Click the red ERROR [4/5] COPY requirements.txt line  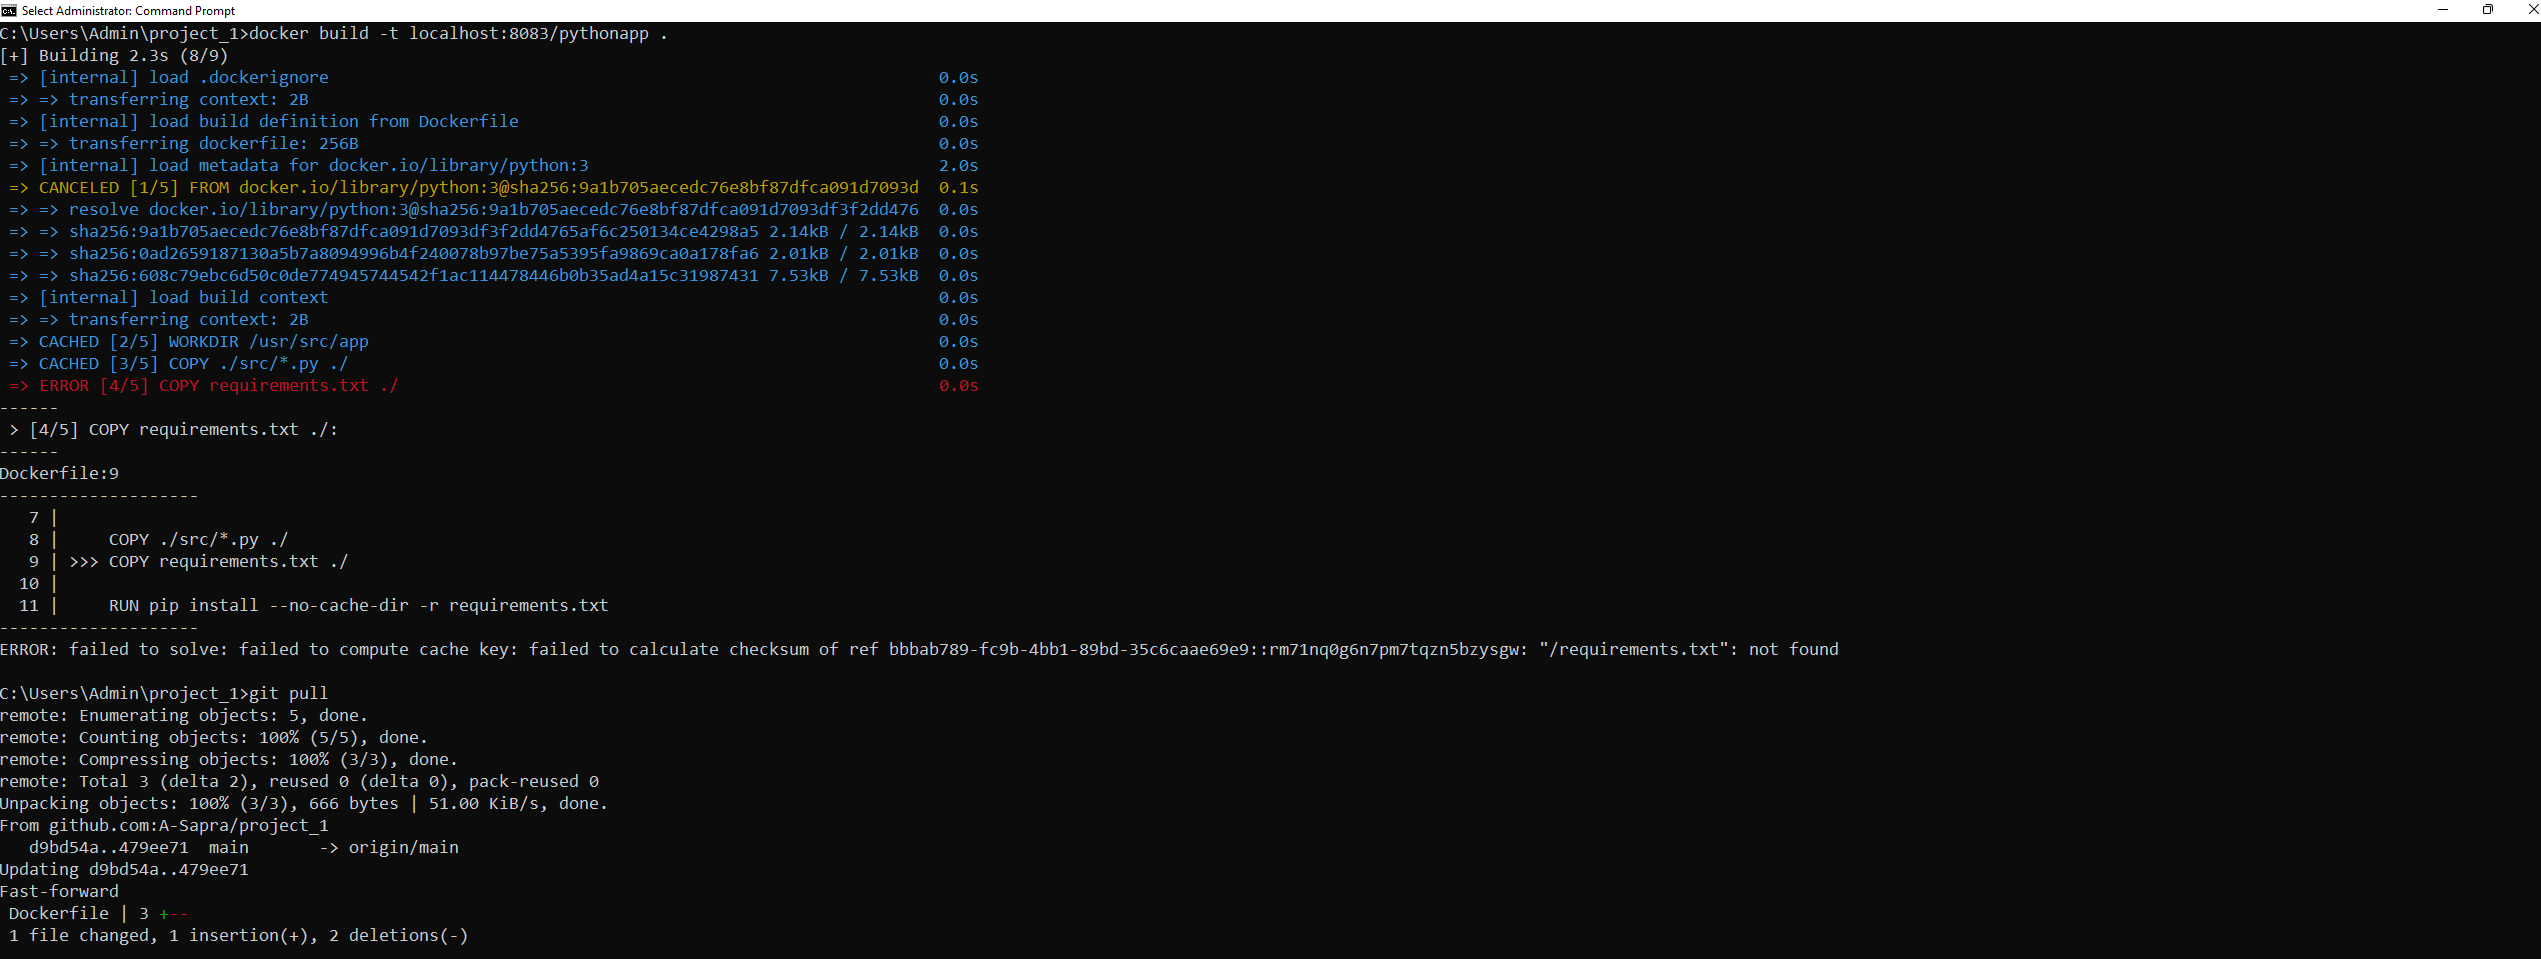click(x=200, y=385)
